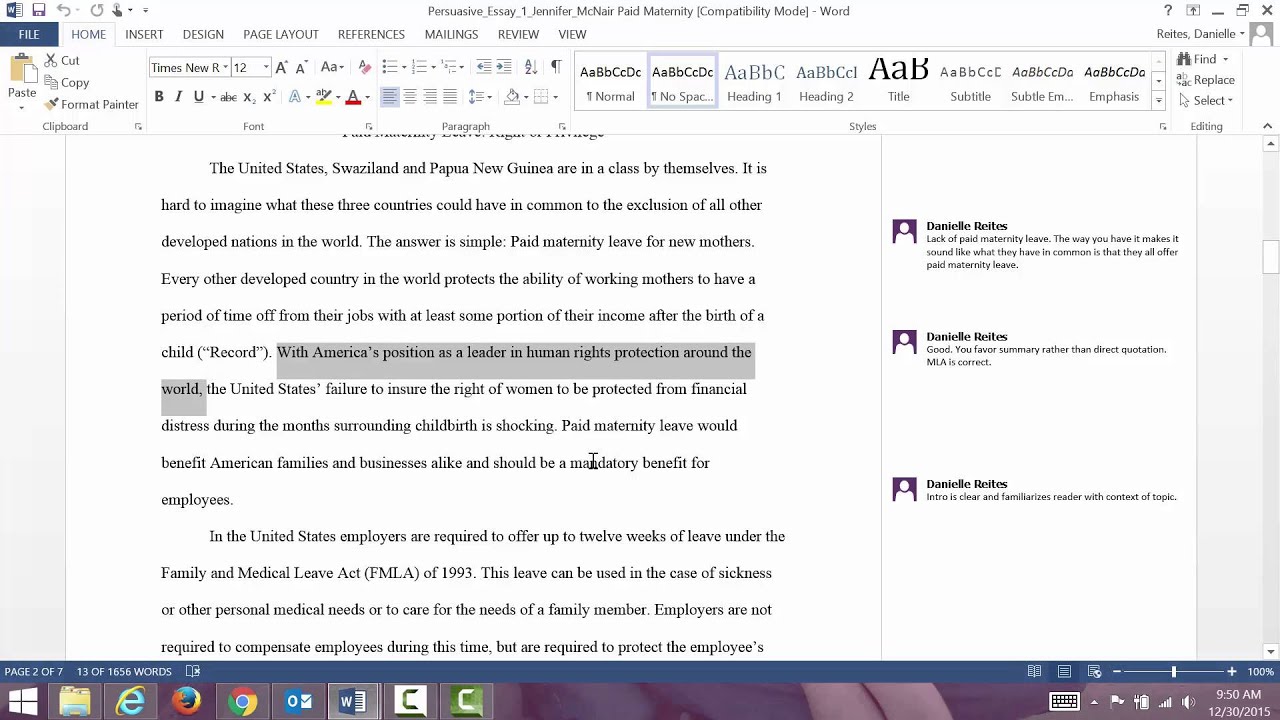Switch to the DESIGN tab

(x=203, y=34)
